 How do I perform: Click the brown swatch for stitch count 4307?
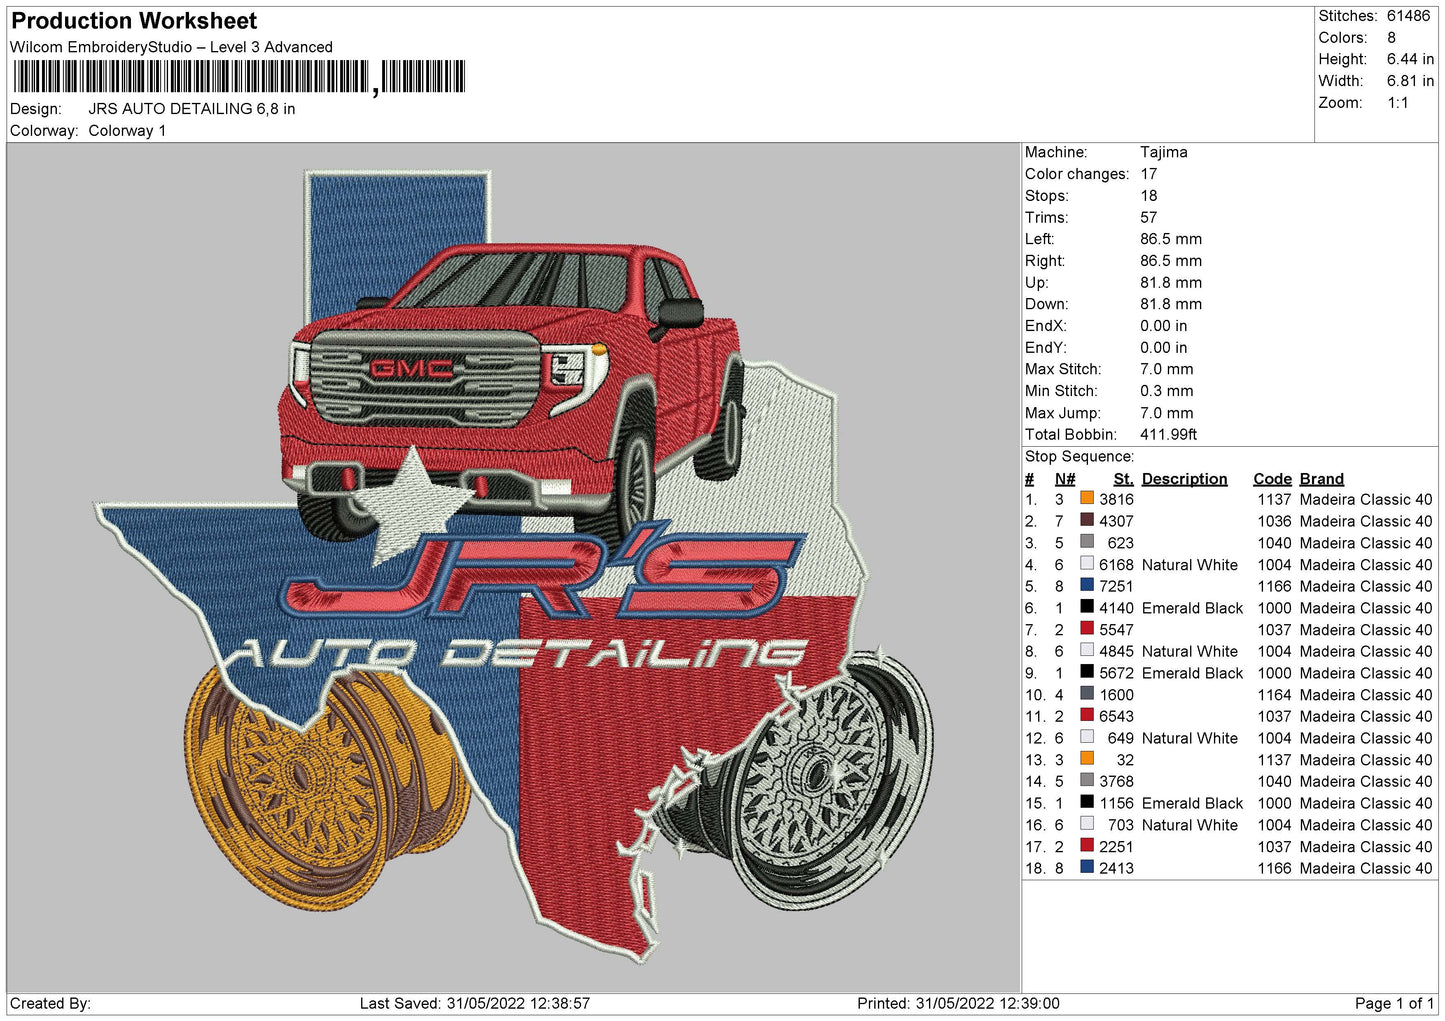point(1087,520)
